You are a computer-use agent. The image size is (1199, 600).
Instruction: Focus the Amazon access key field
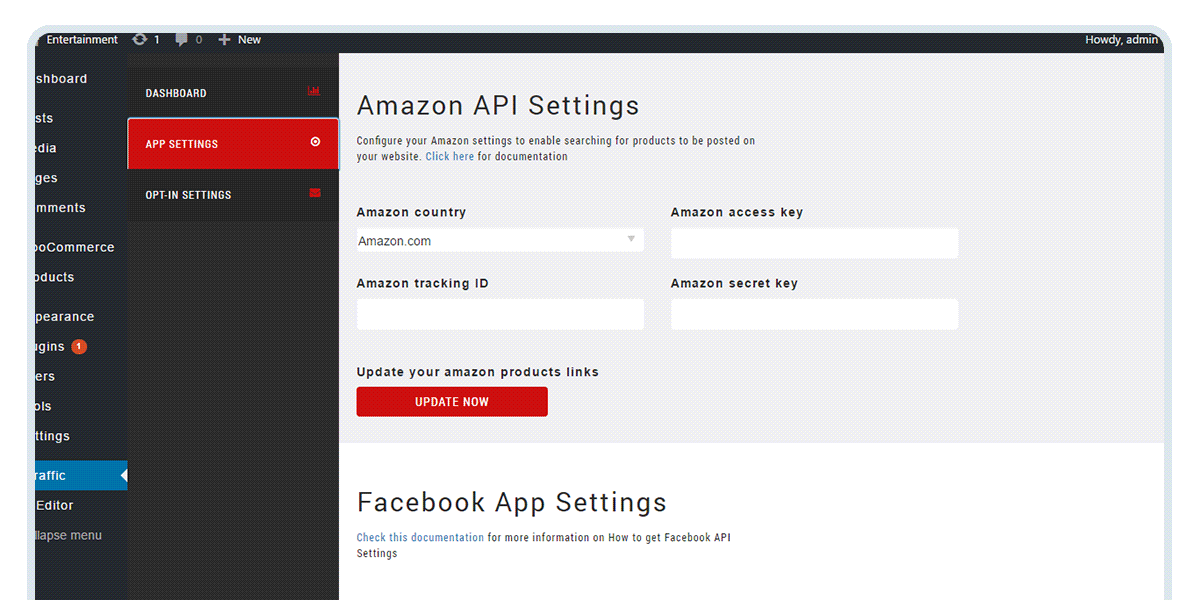814,243
